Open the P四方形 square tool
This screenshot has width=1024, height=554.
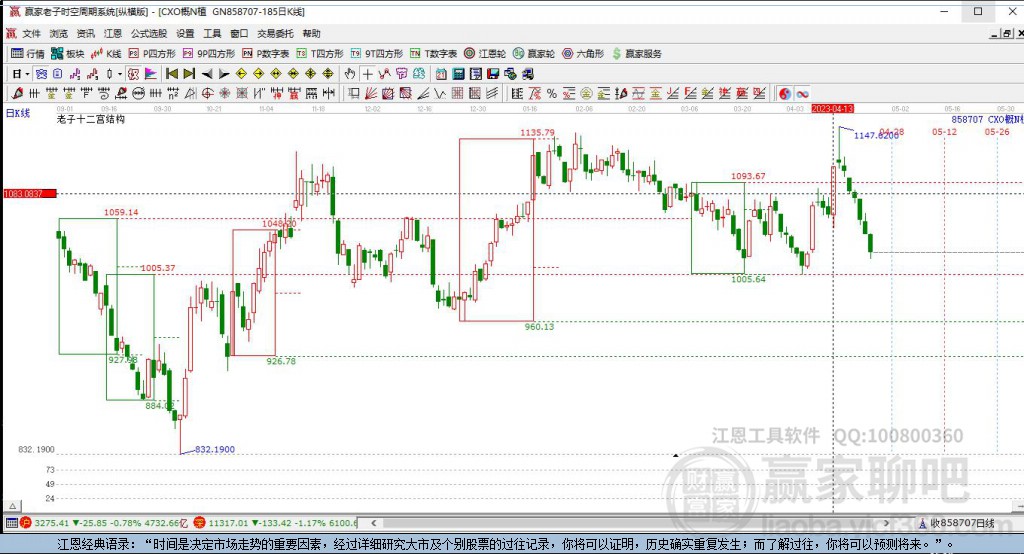pyautogui.click(x=152, y=53)
